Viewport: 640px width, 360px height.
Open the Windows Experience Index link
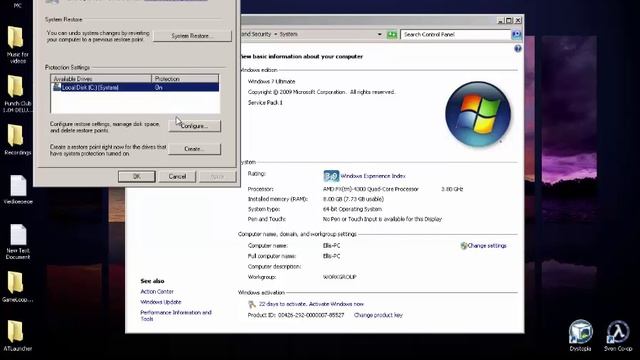(x=373, y=176)
